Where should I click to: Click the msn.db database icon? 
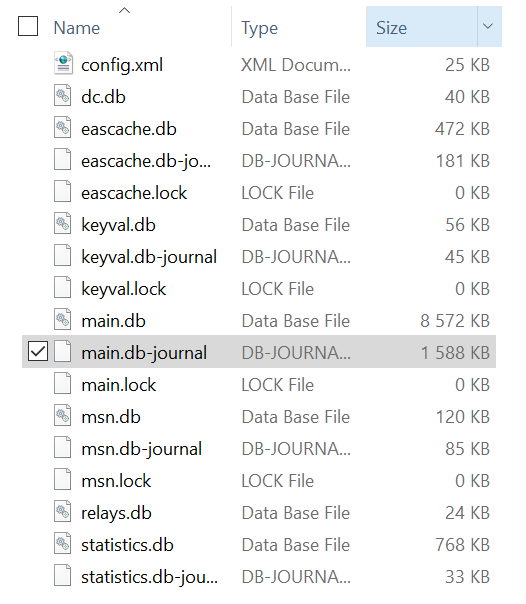[x=63, y=415]
